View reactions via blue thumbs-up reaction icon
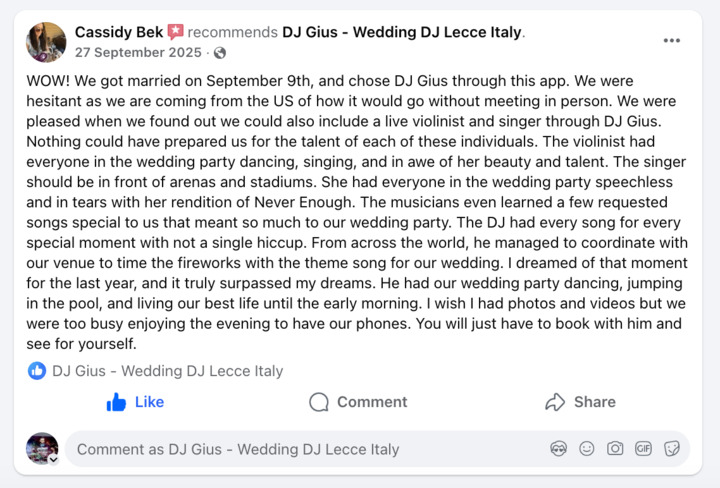This screenshot has height=488, width=720. point(37,370)
